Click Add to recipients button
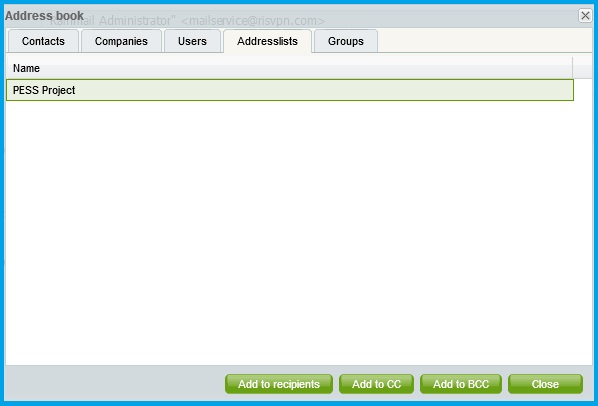 tap(279, 384)
